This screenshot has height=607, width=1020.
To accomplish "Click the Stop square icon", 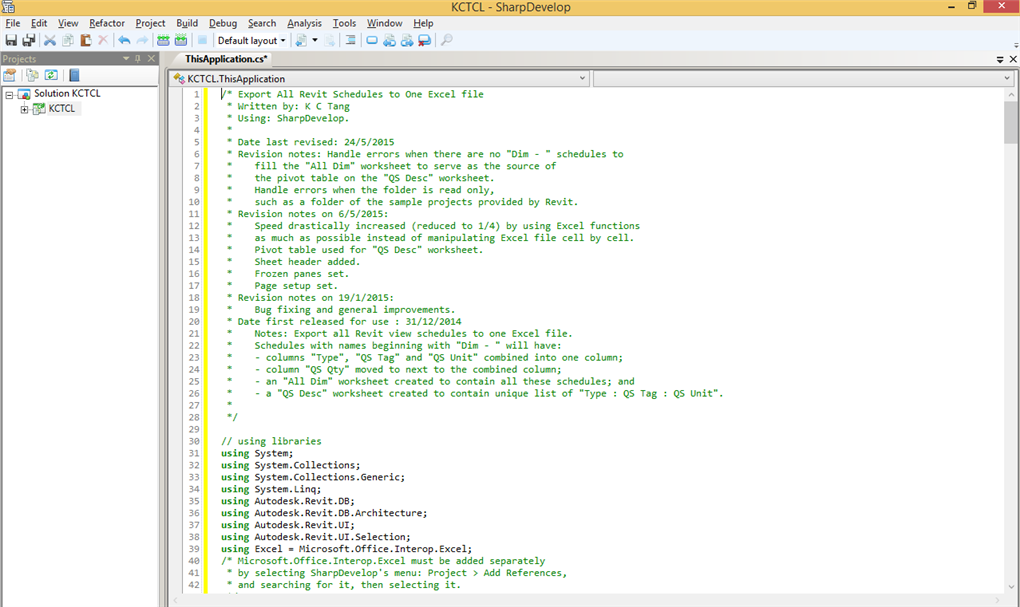I will point(202,40).
